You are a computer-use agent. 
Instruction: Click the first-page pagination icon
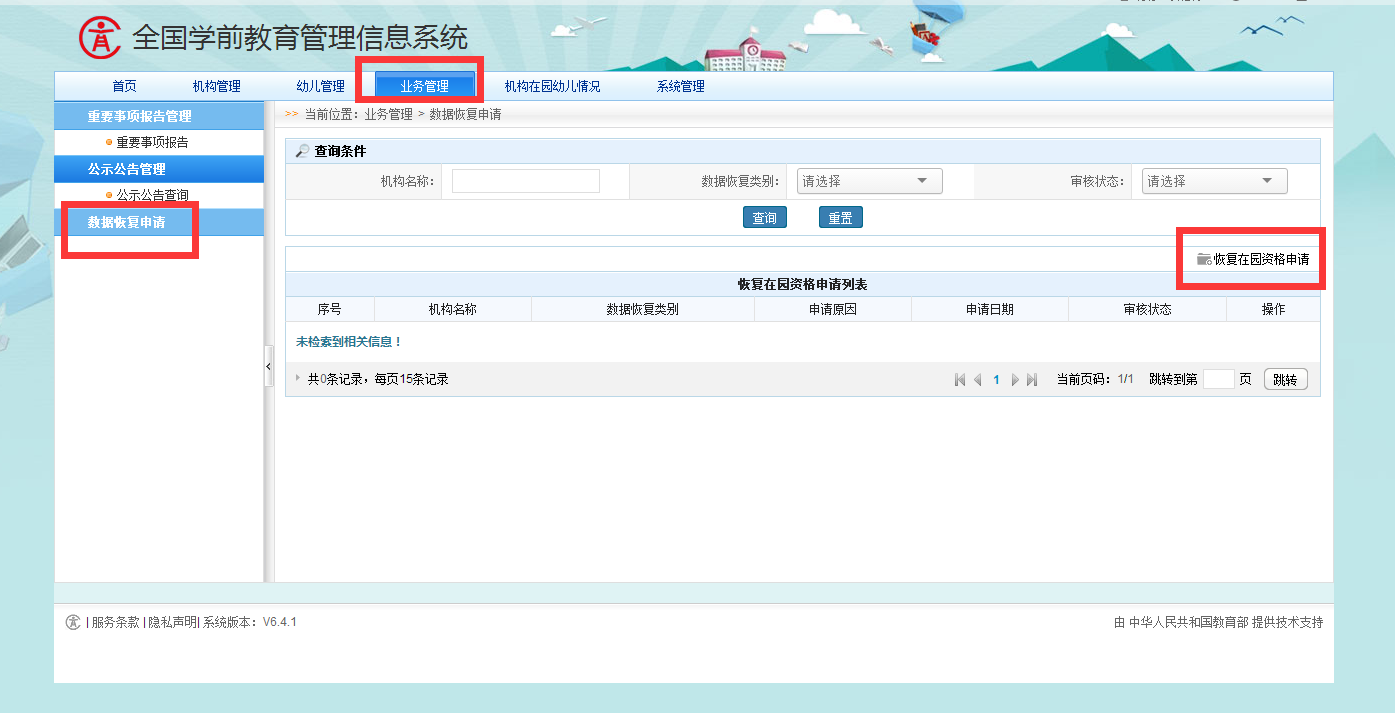(960, 379)
